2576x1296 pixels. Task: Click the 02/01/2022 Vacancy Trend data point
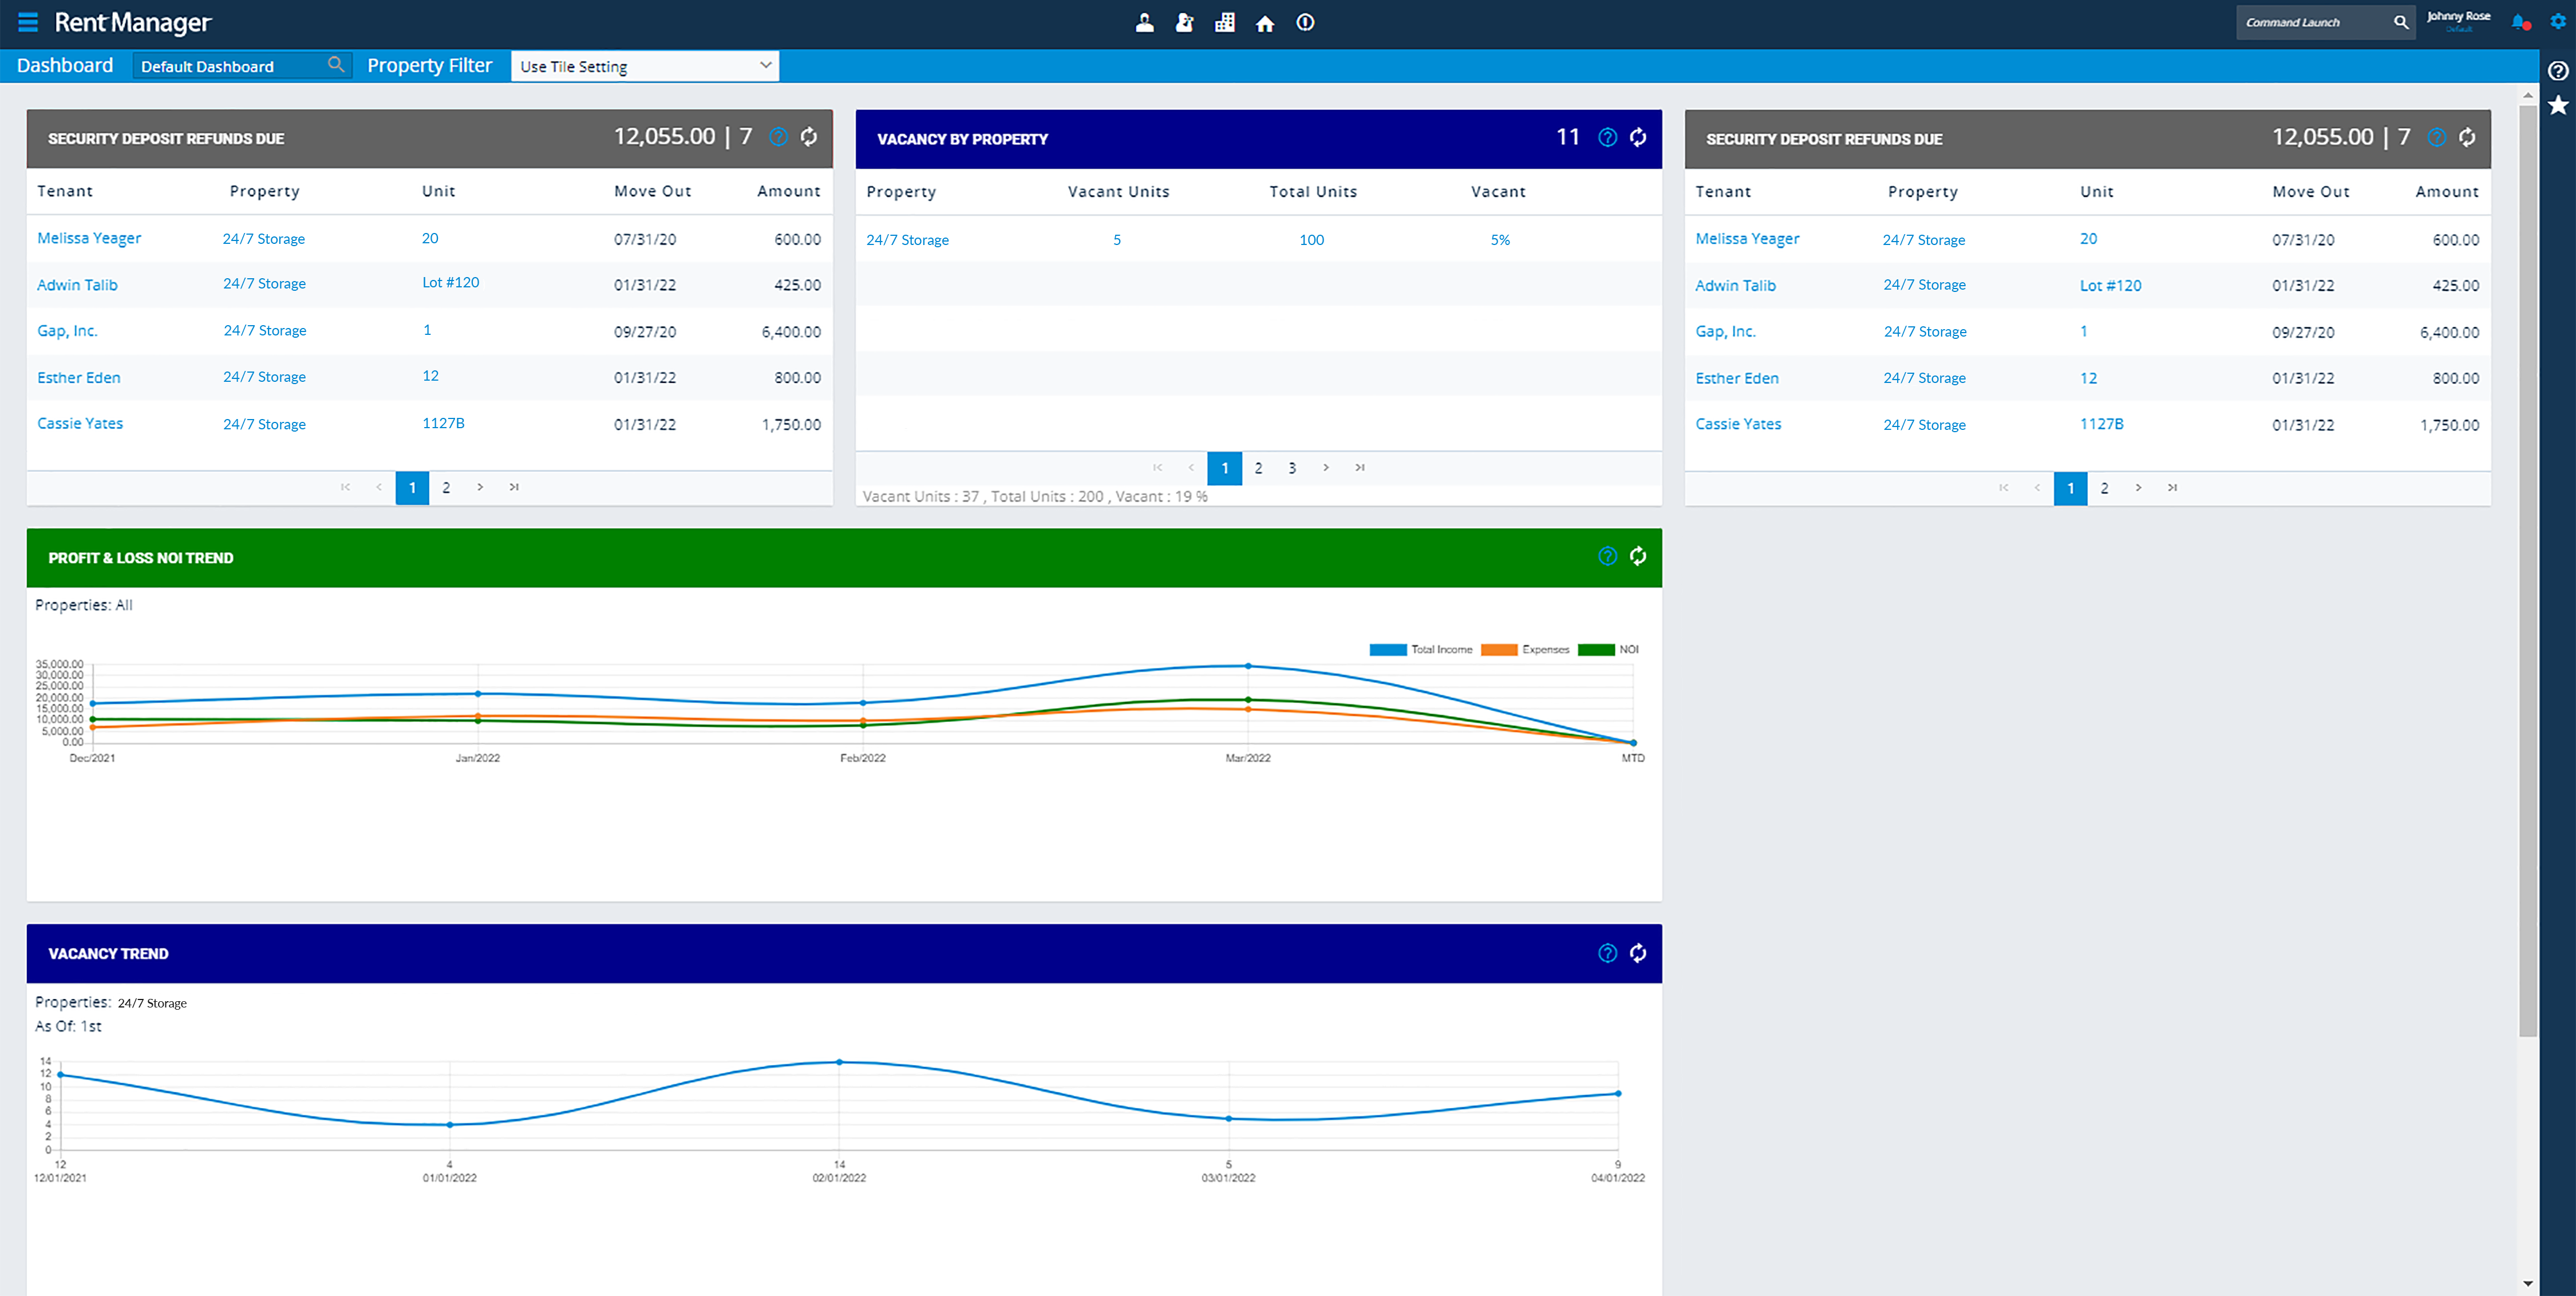(x=839, y=1062)
